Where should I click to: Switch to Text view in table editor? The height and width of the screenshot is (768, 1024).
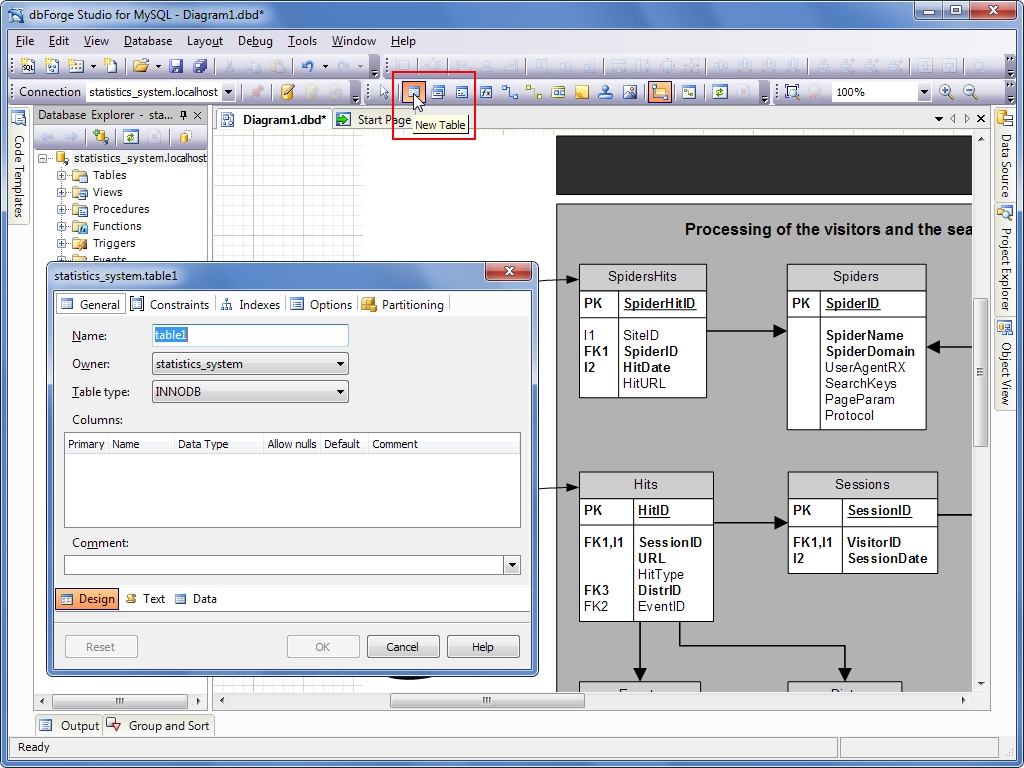click(x=146, y=599)
